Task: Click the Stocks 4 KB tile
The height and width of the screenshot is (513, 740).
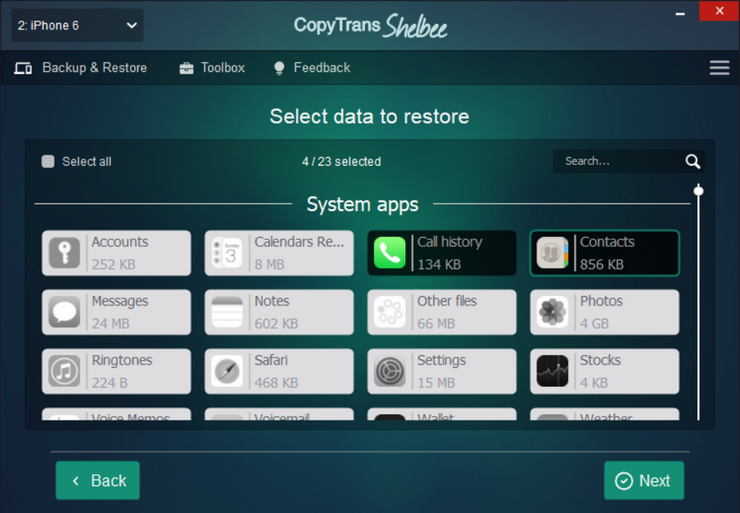Action: (x=605, y=371)
